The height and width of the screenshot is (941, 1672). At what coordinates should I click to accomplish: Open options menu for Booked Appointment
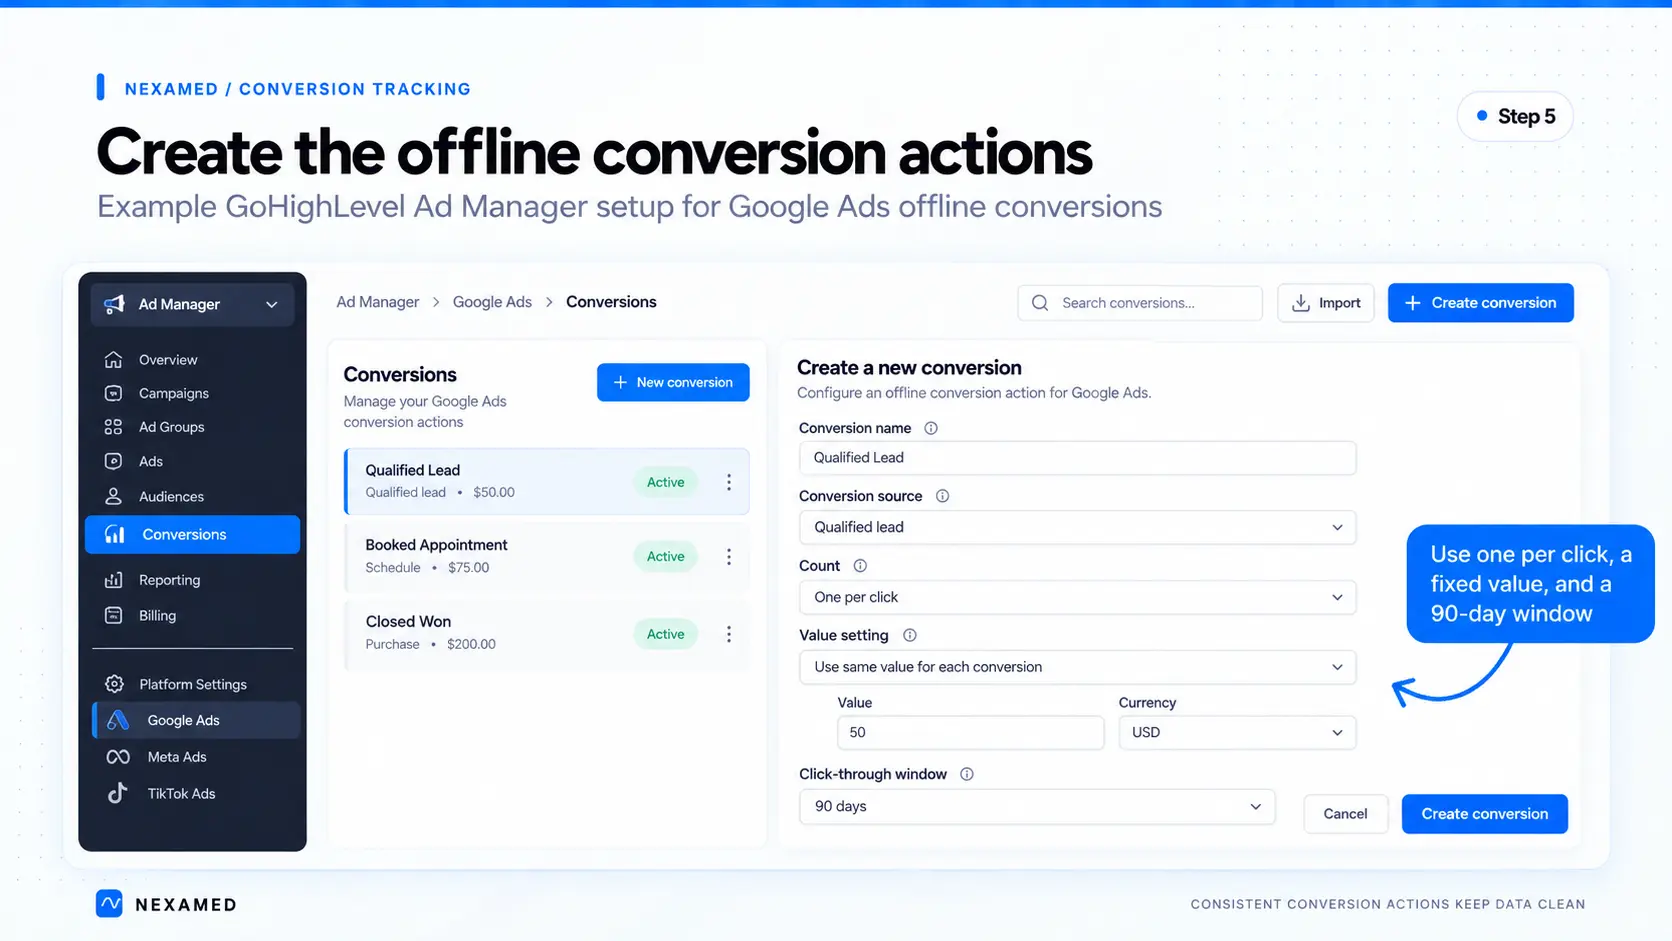click(x=729, y=557)
